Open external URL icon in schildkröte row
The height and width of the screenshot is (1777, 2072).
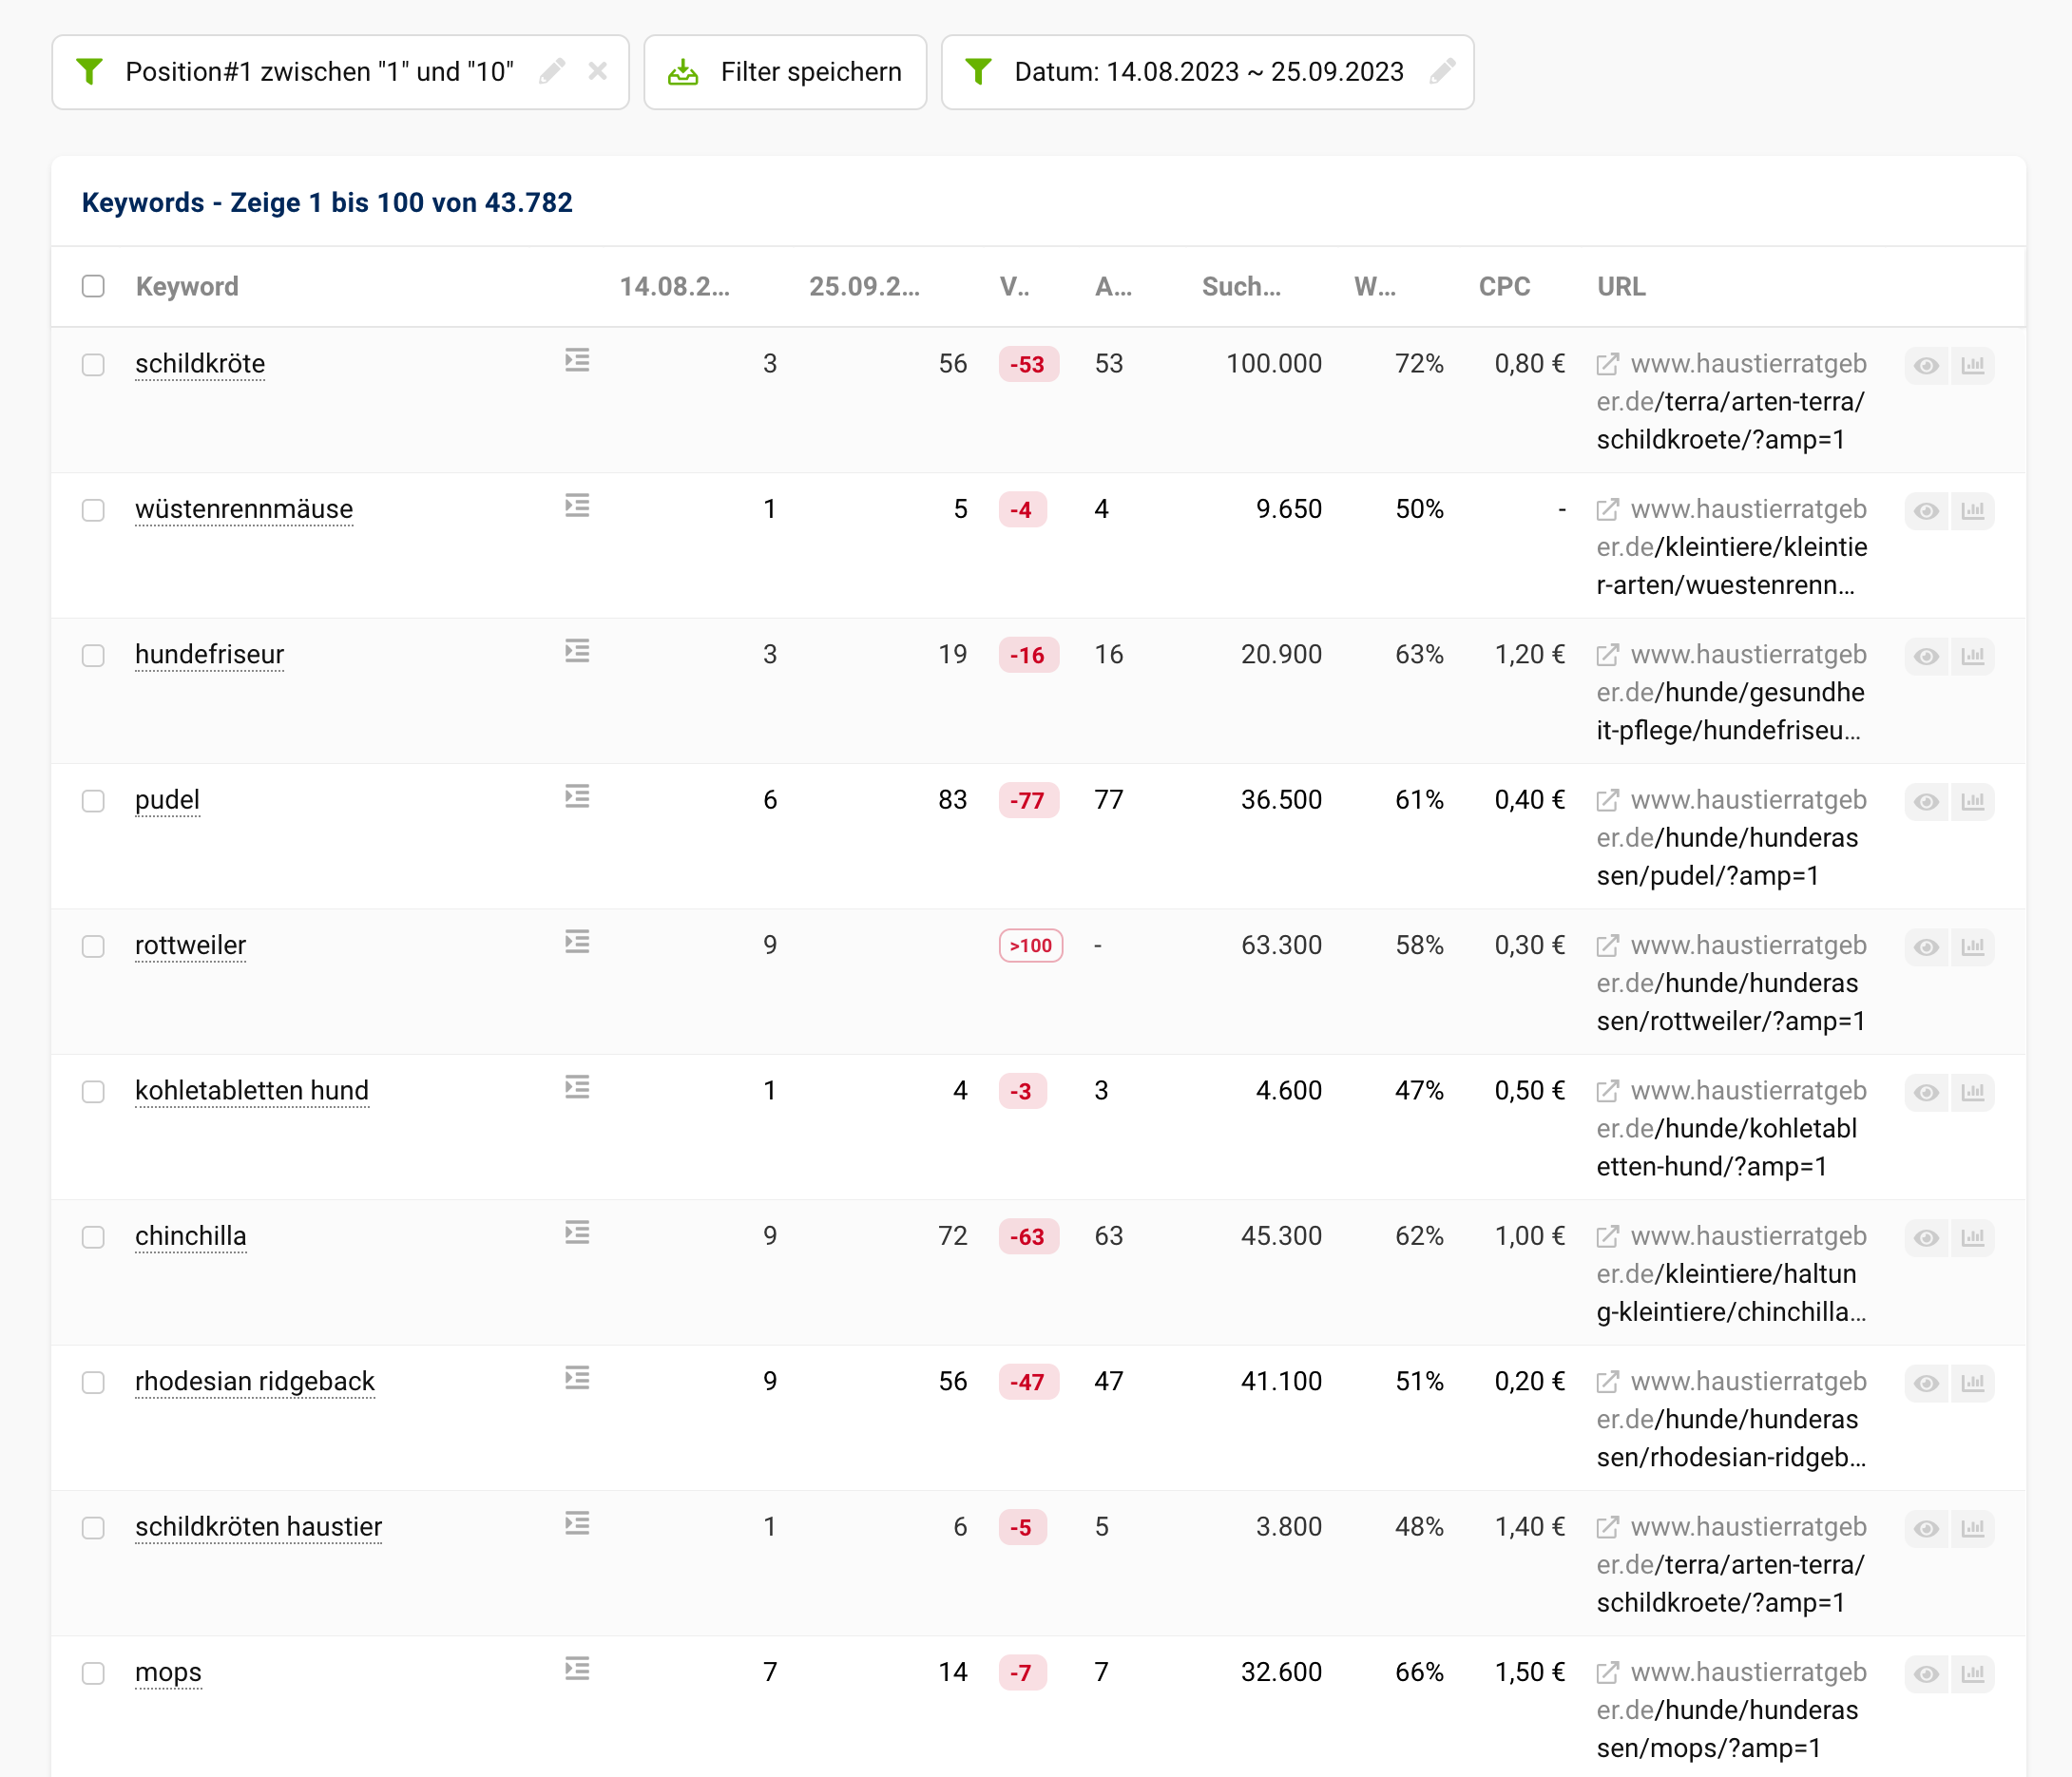1608,364
